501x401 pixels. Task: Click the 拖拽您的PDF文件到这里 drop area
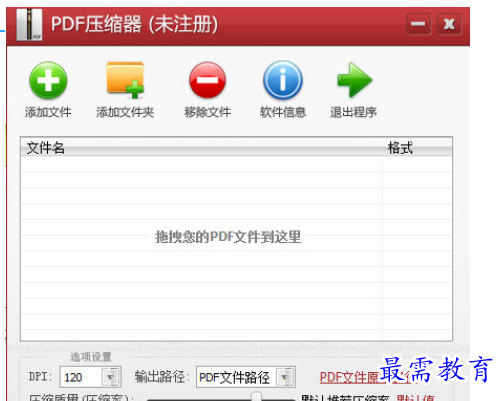coord(228,237)
